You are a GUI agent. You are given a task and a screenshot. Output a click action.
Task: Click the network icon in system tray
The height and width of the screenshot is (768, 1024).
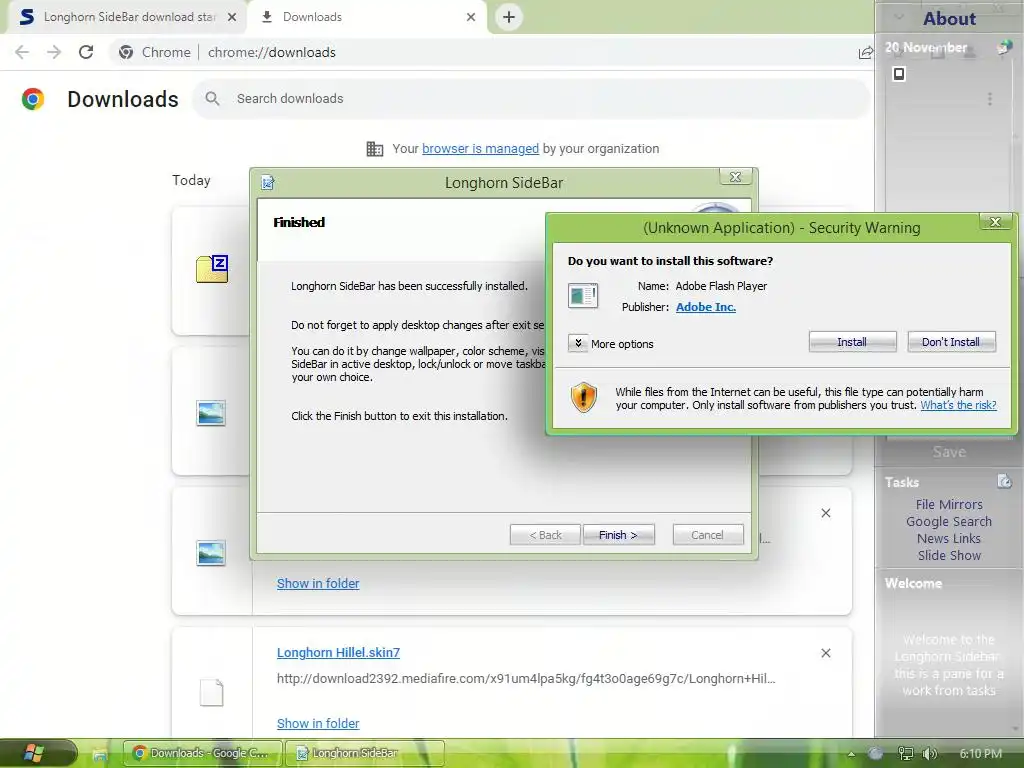coord(905,754)
